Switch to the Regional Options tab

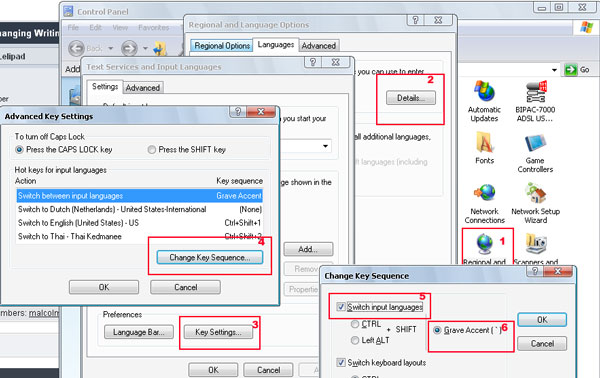(x=222, y=46)
